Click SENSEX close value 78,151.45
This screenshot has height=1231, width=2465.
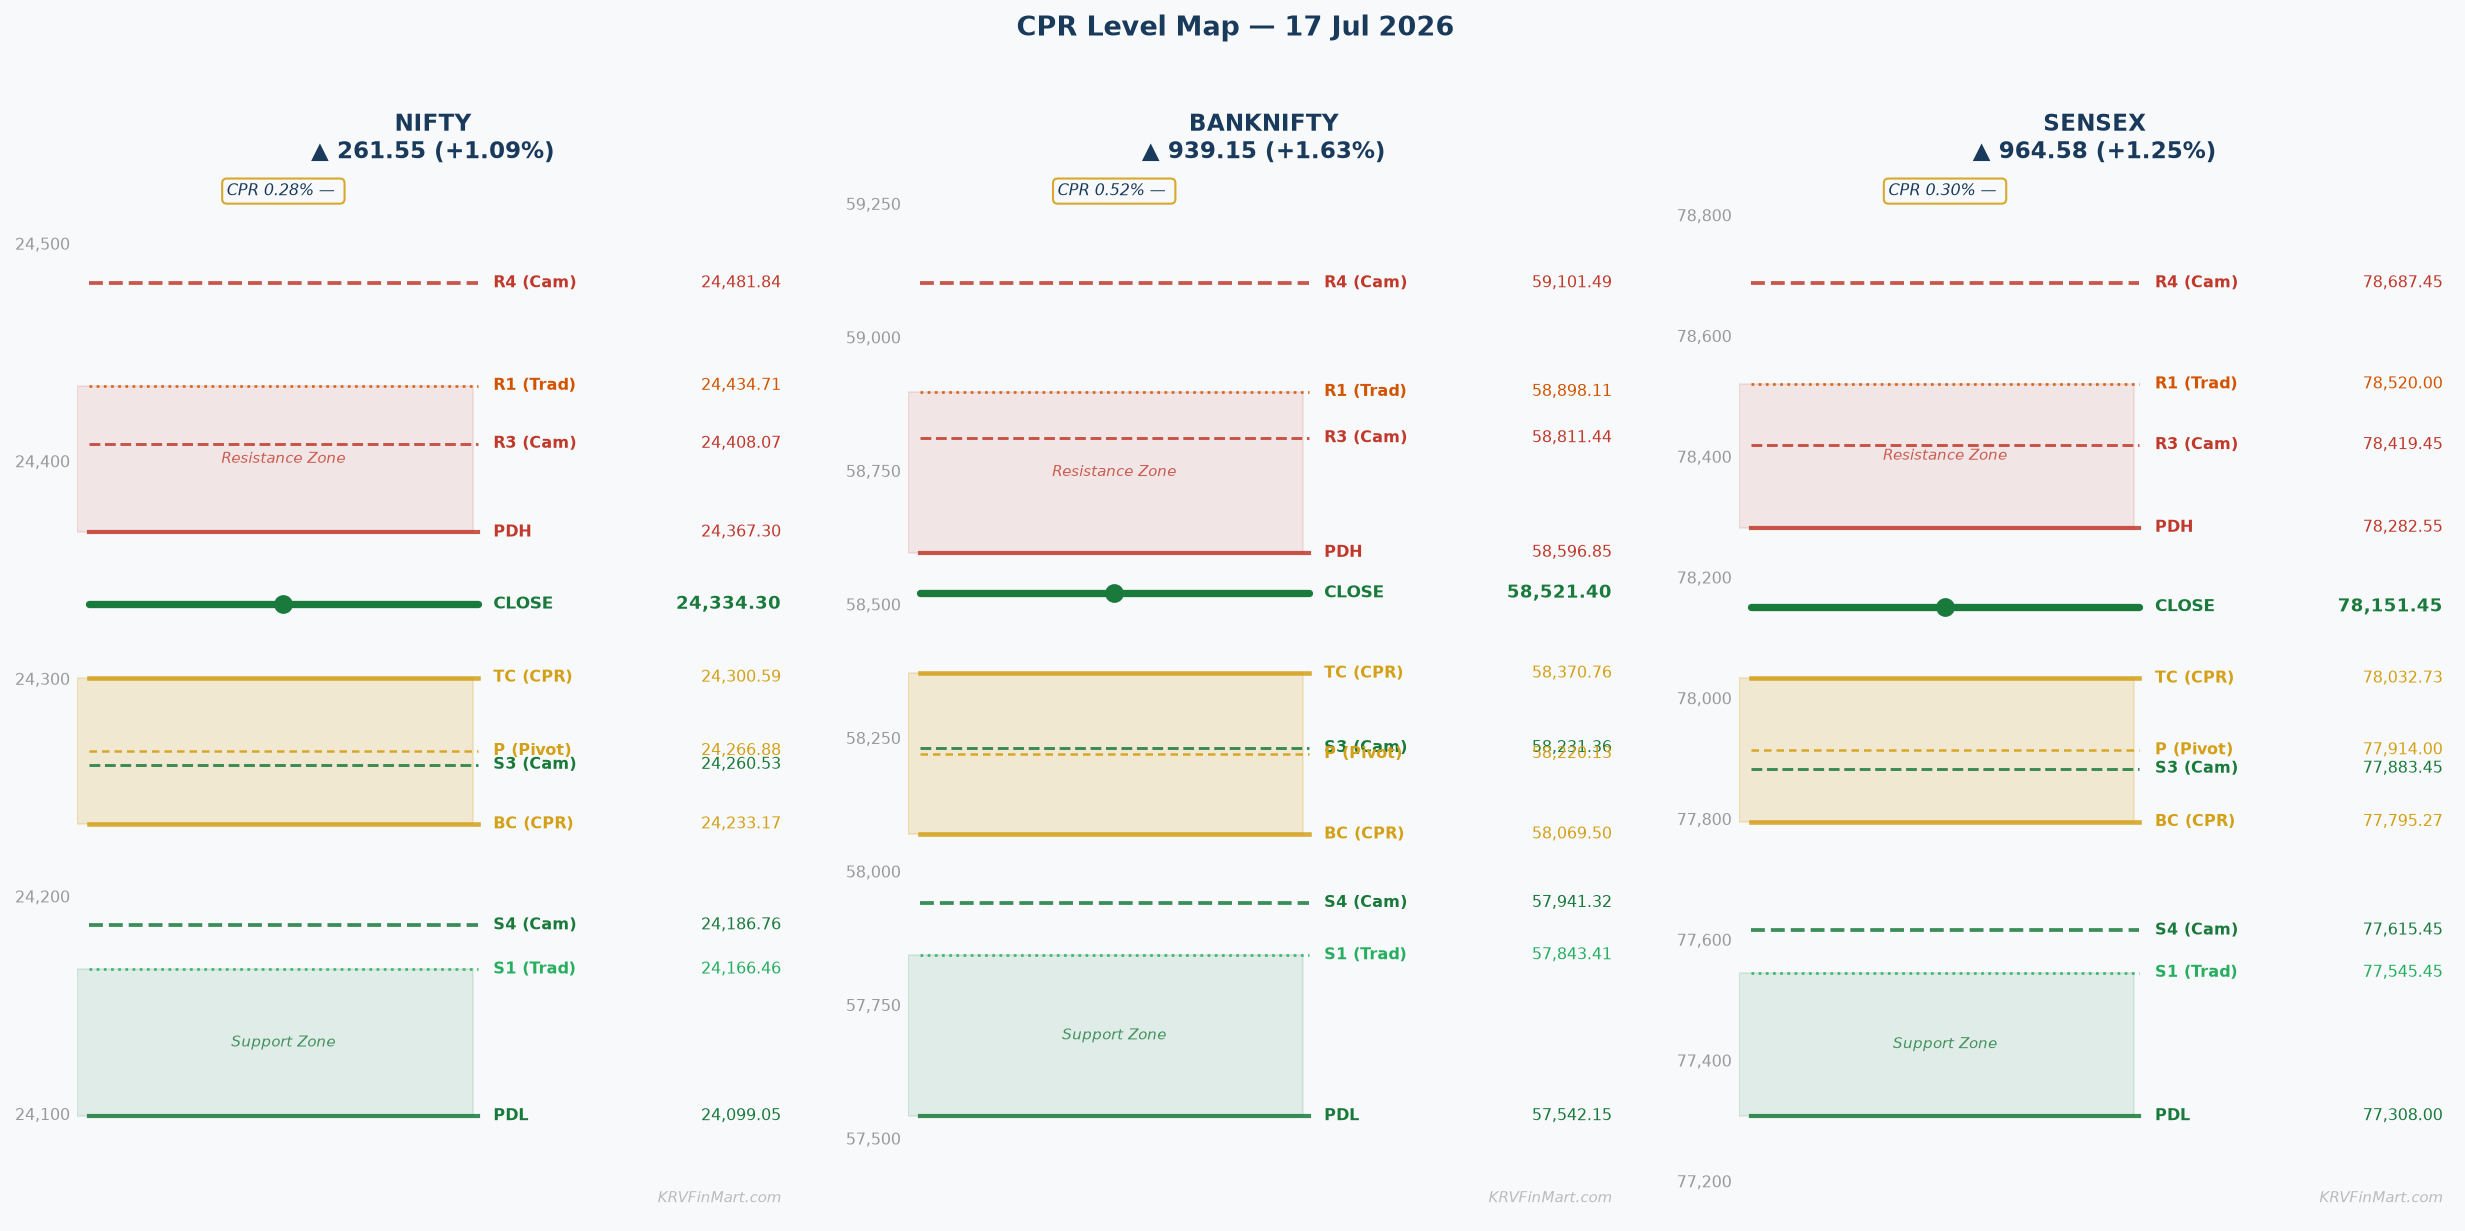coord(2390,606)
